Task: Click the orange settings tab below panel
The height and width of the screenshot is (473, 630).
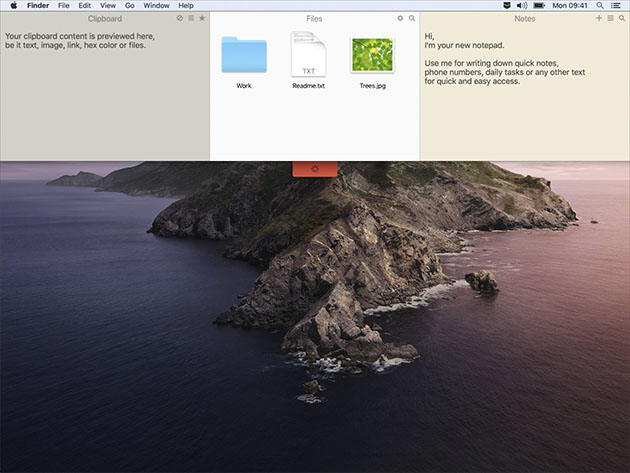Action: (x=315, y=169)
